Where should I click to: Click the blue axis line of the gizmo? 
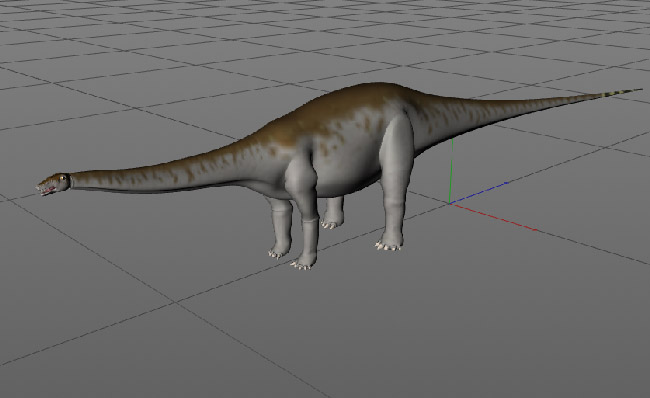pos(480,192)
